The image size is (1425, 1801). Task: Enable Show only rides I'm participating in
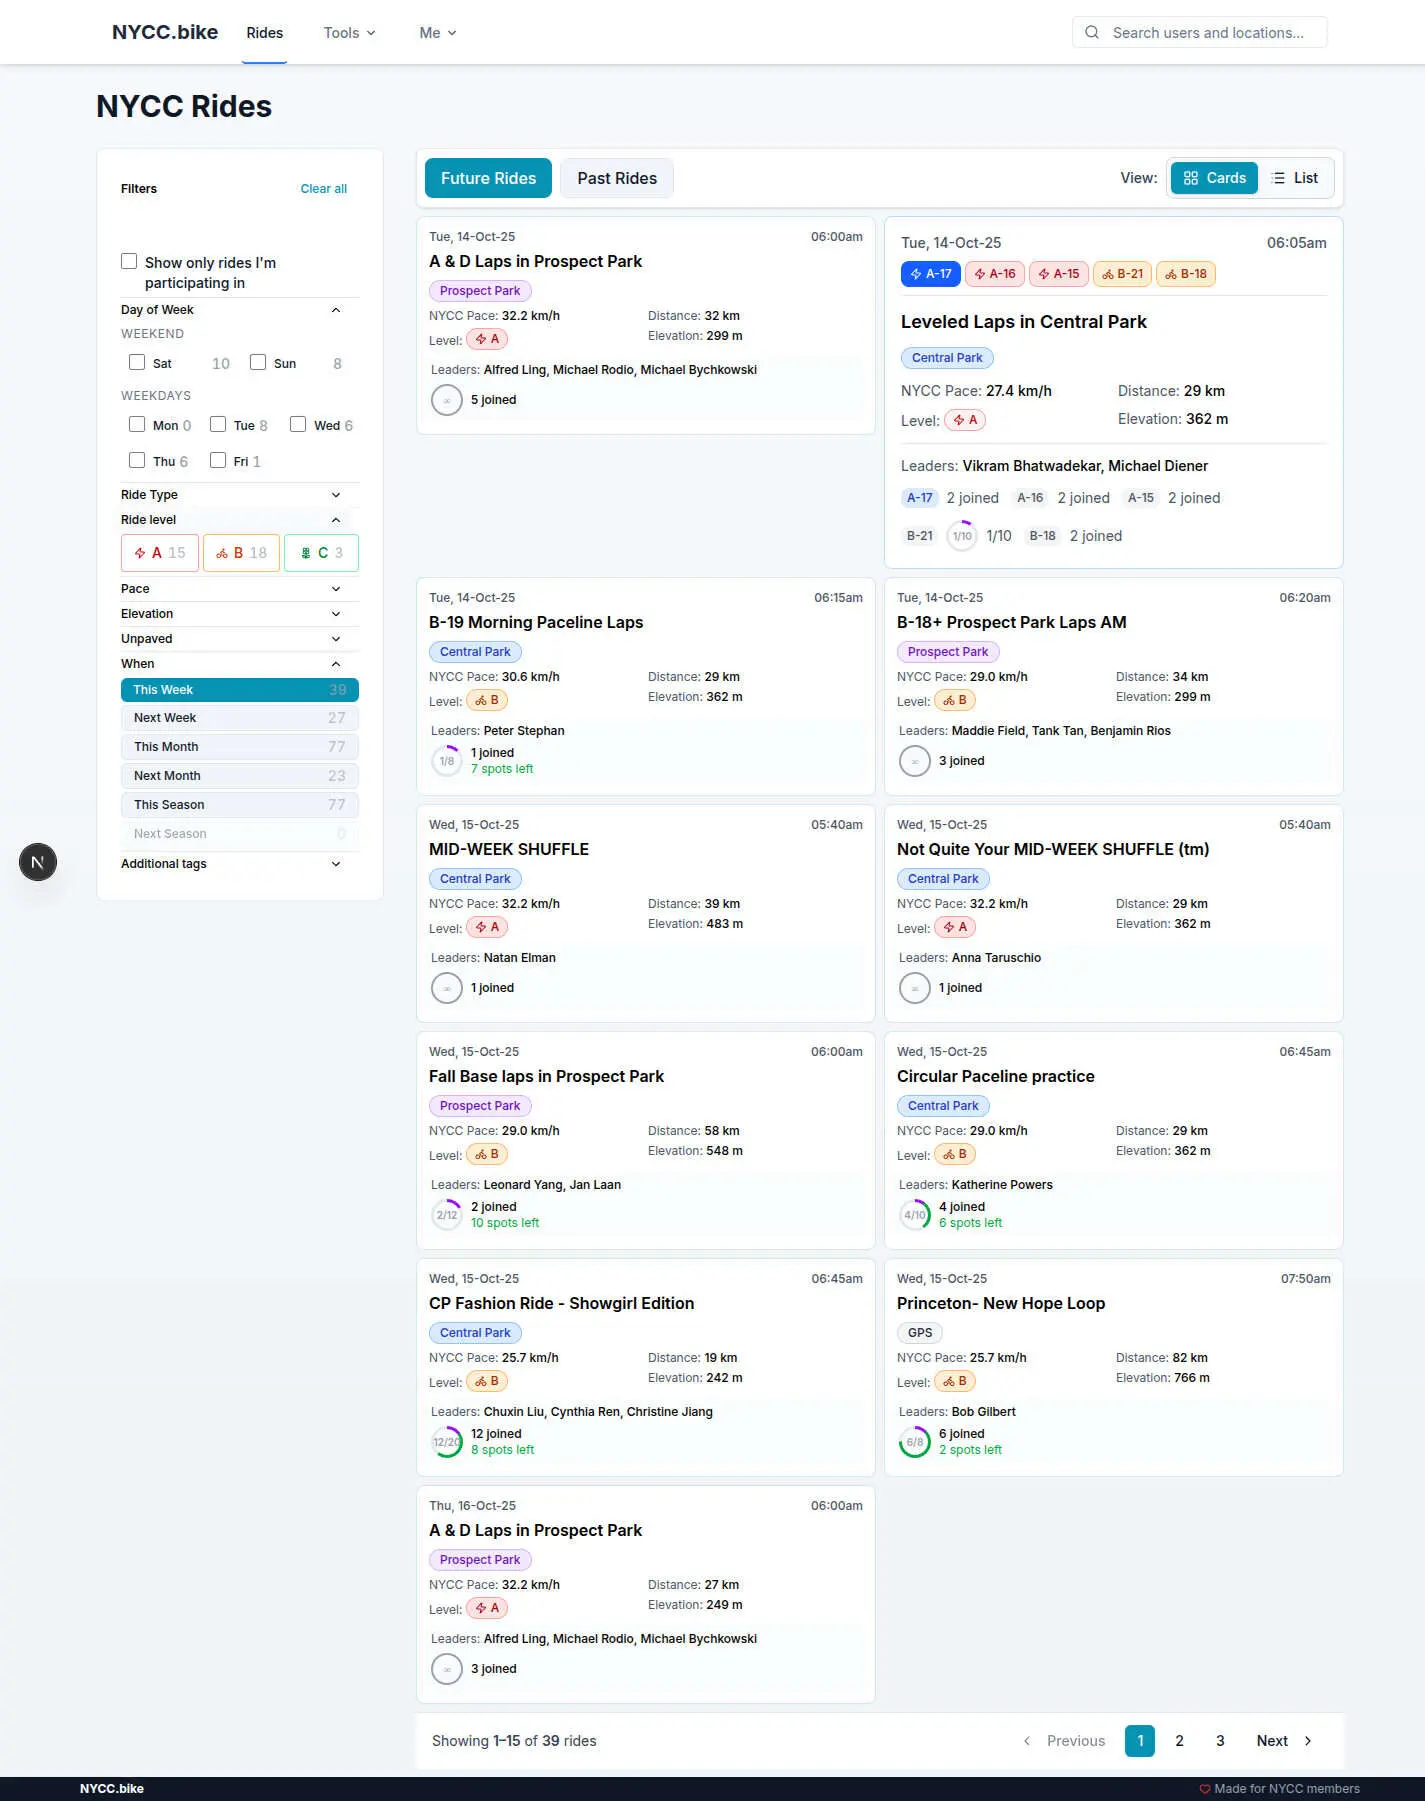point(129,261)
